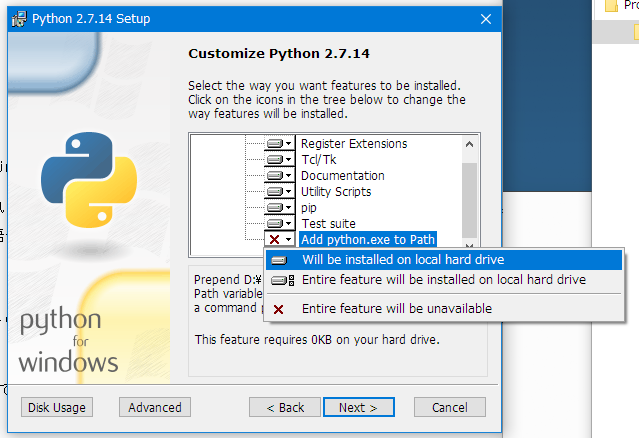Close the Python 2.7.14 Setup window
639x438 pixels.
click(486, 19)
